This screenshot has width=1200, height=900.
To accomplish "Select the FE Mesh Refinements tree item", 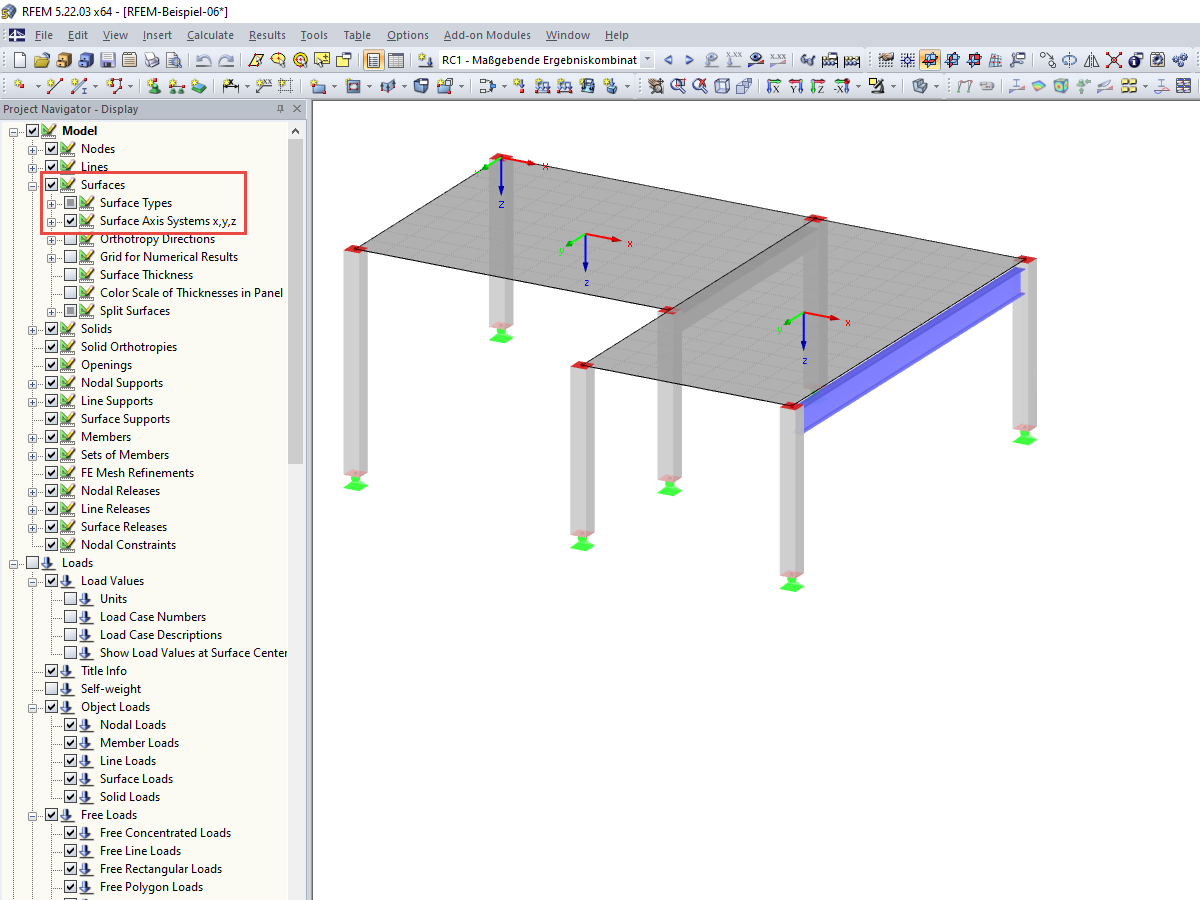I will 137,473.
